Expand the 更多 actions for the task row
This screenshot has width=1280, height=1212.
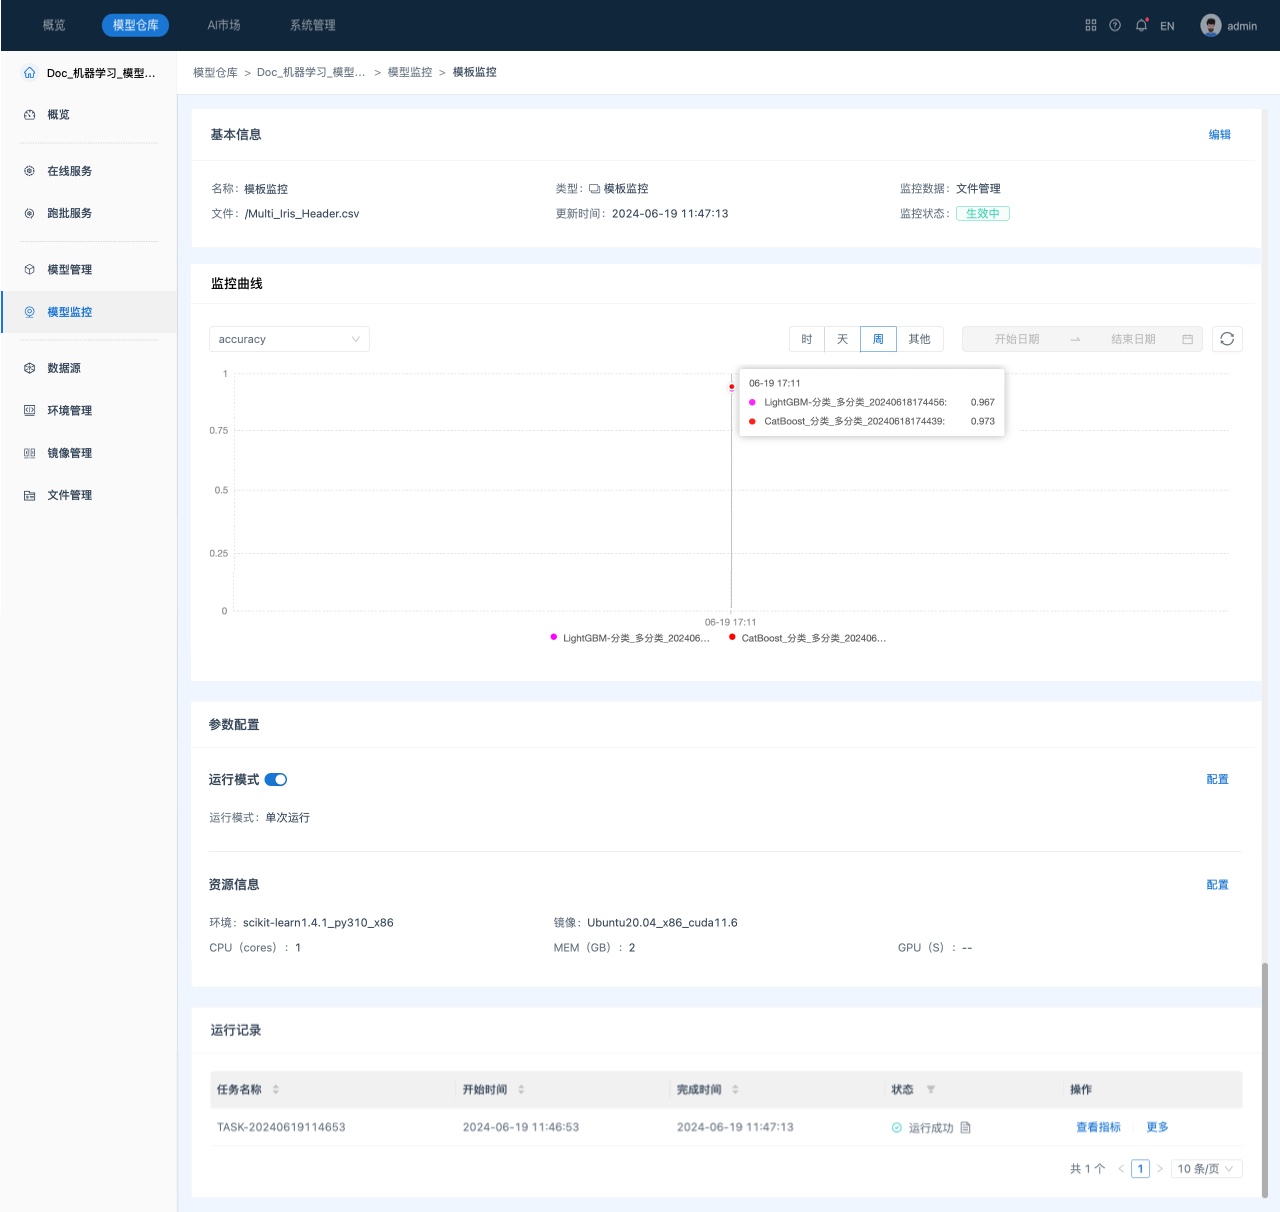pos(1157,1127)
